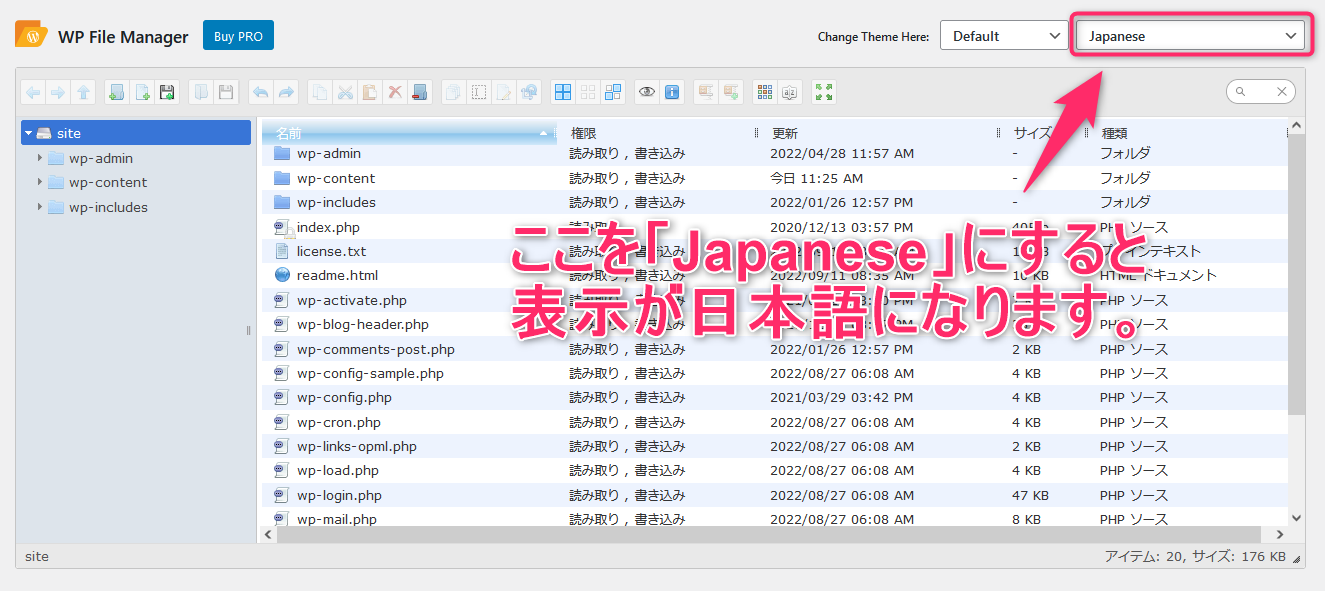Click the vertical scrollbar down arrow
This screenshot has width=1325, height=591.
point(1297,518)
